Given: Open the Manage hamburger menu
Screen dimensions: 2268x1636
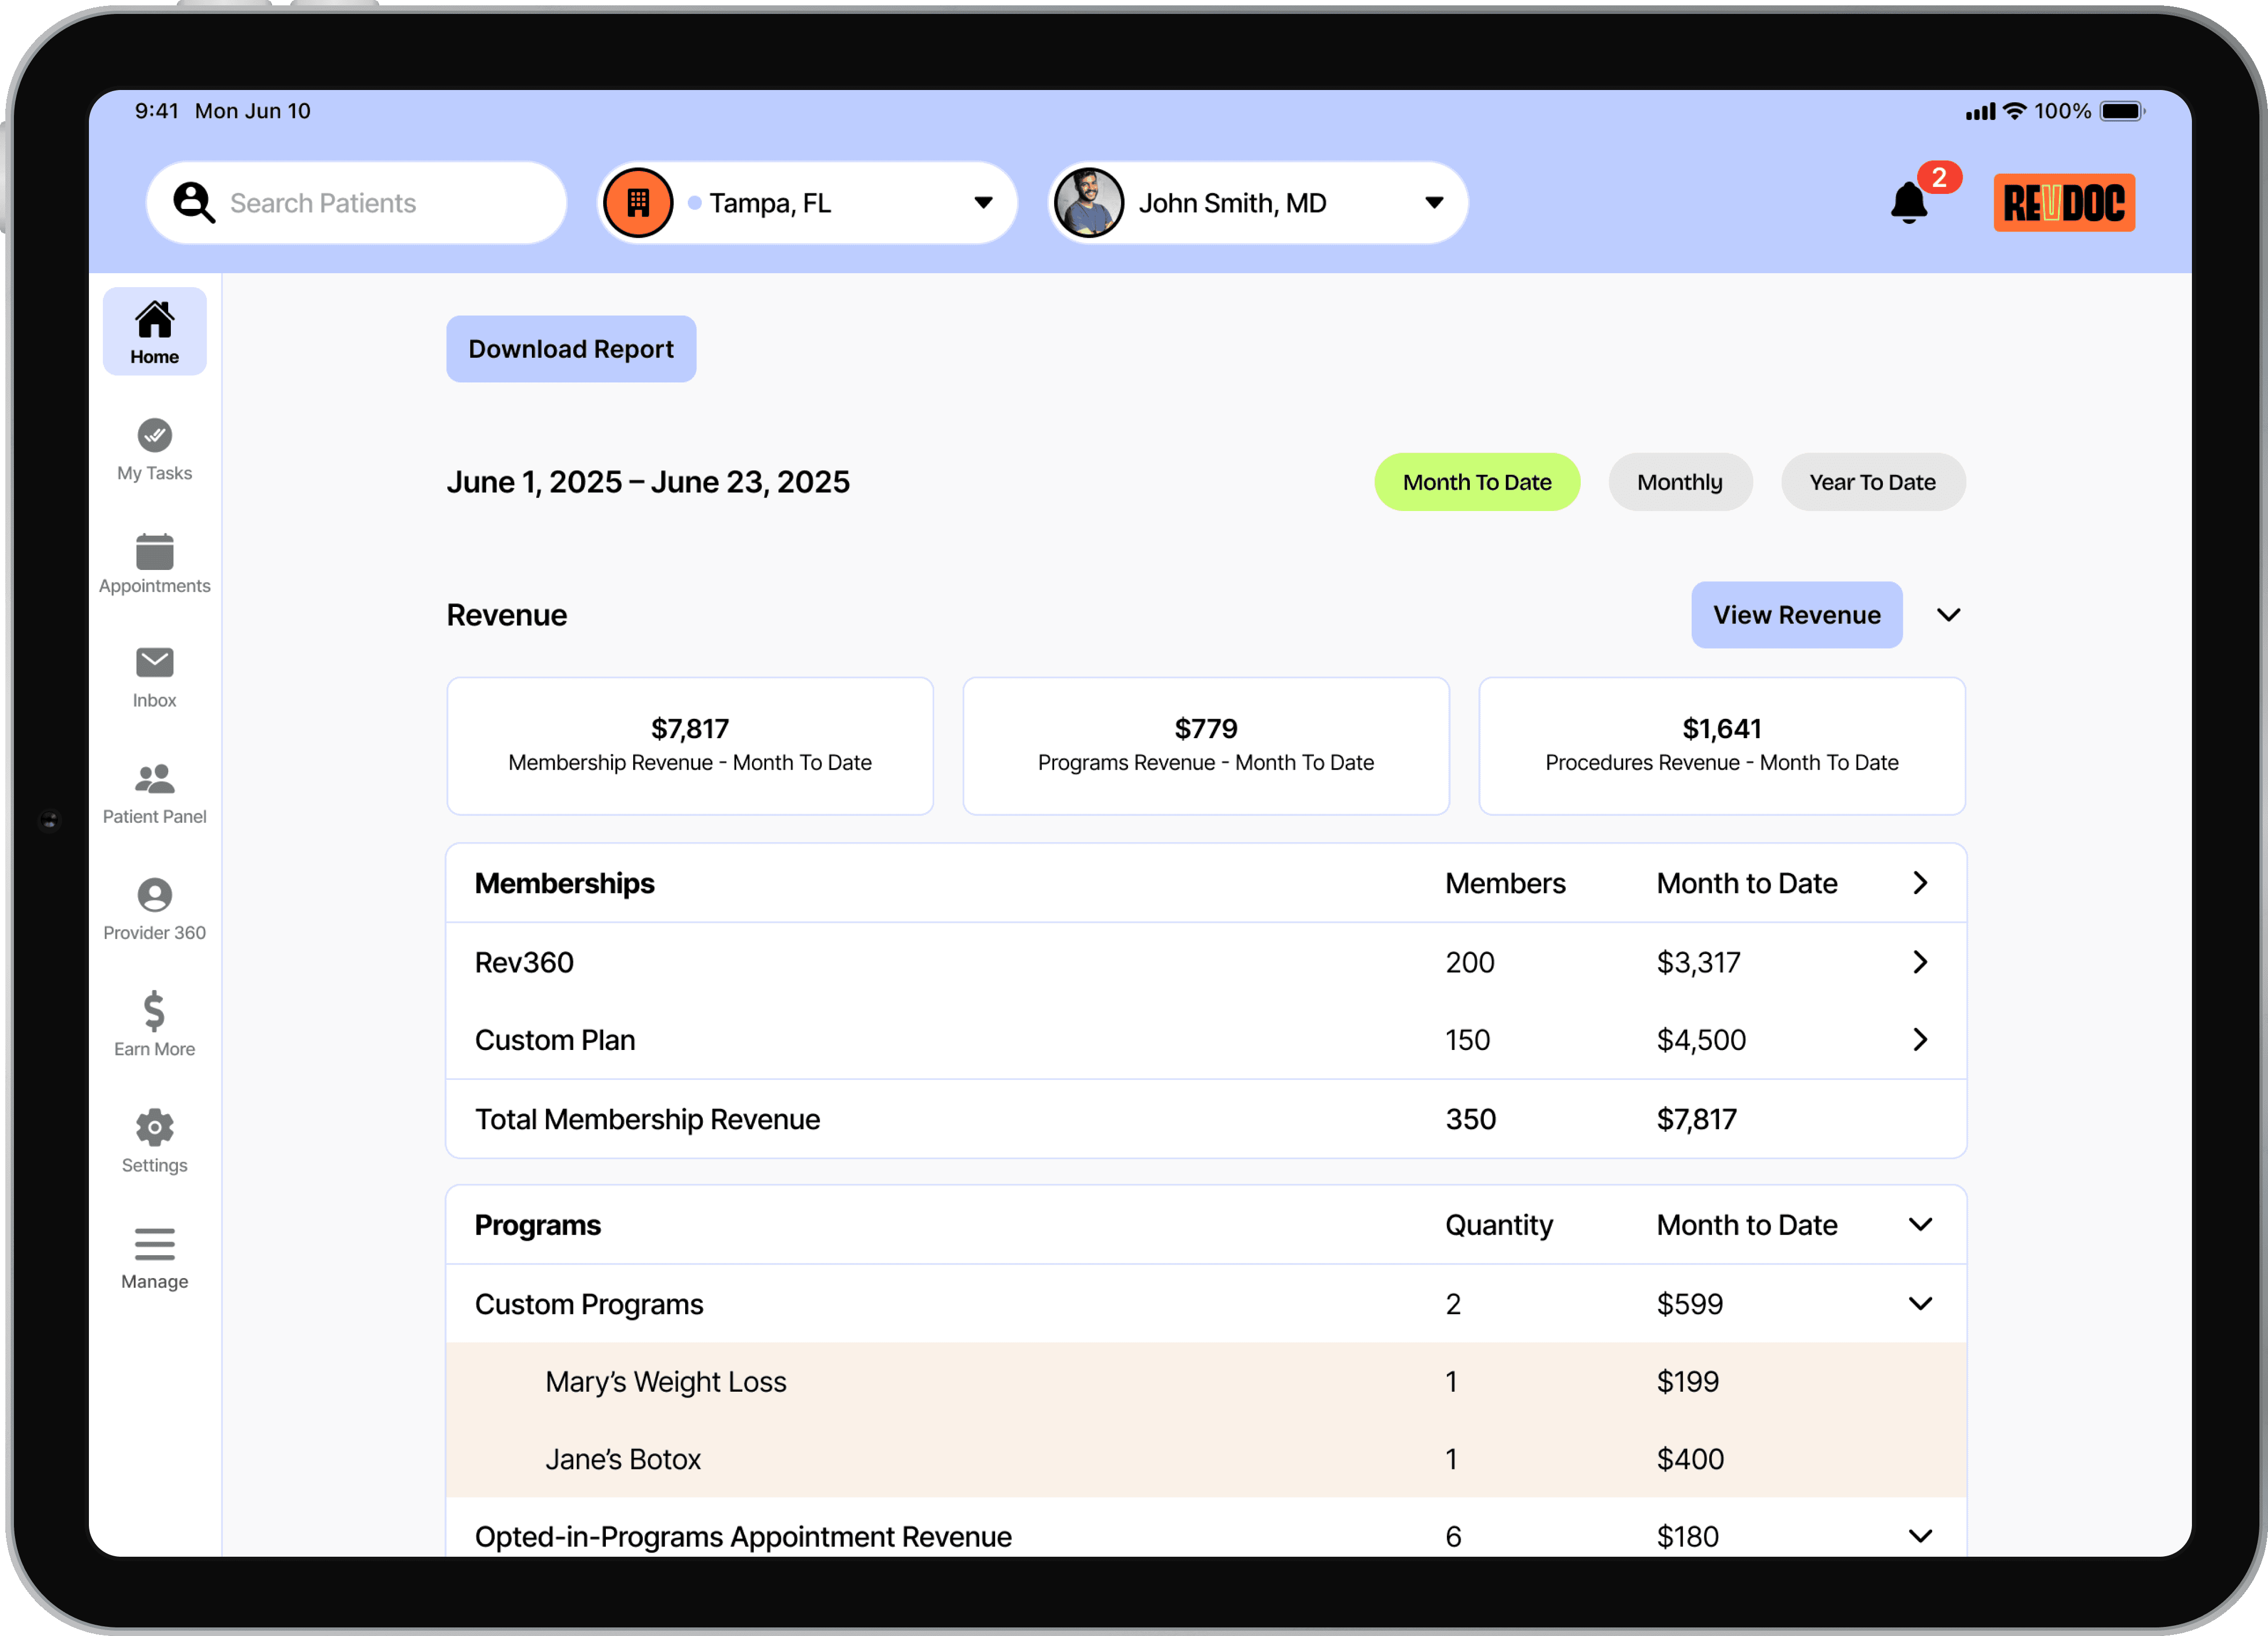Looking at the screenshot, I should [154, 1245].
